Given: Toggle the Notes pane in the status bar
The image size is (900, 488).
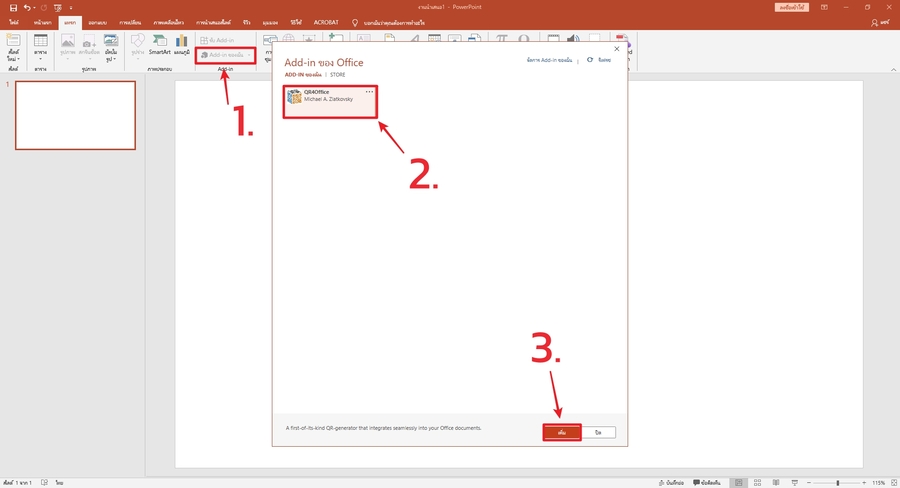Looking at the screenshot, I should point(671,483).
